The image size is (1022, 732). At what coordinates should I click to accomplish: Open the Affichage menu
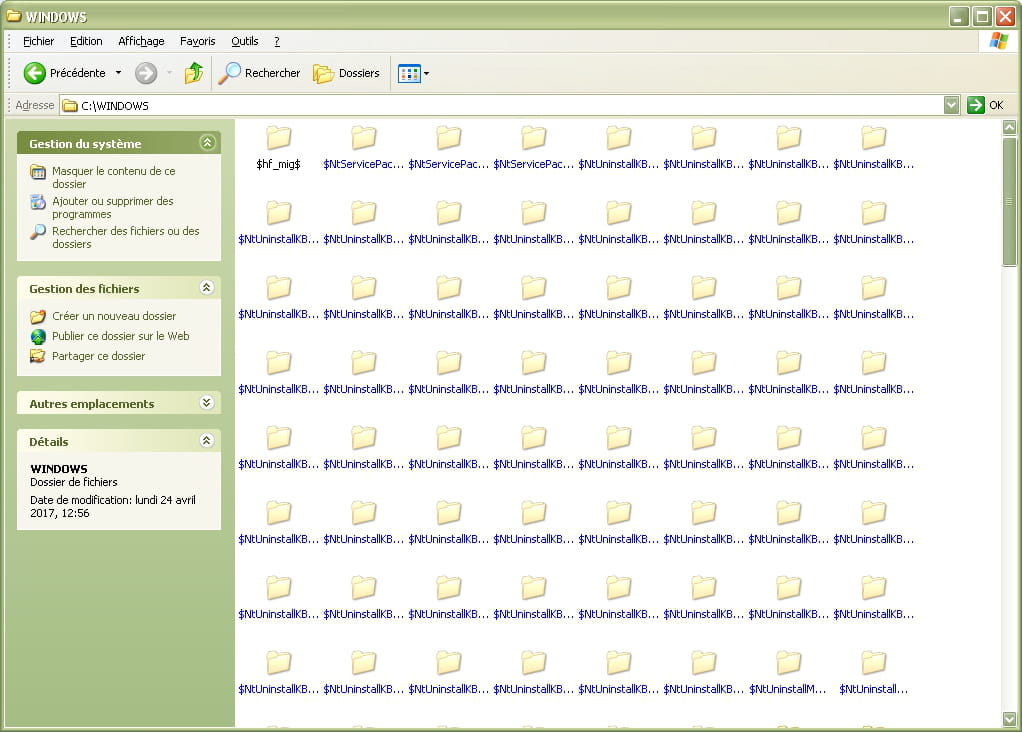[x=141, y=41]
